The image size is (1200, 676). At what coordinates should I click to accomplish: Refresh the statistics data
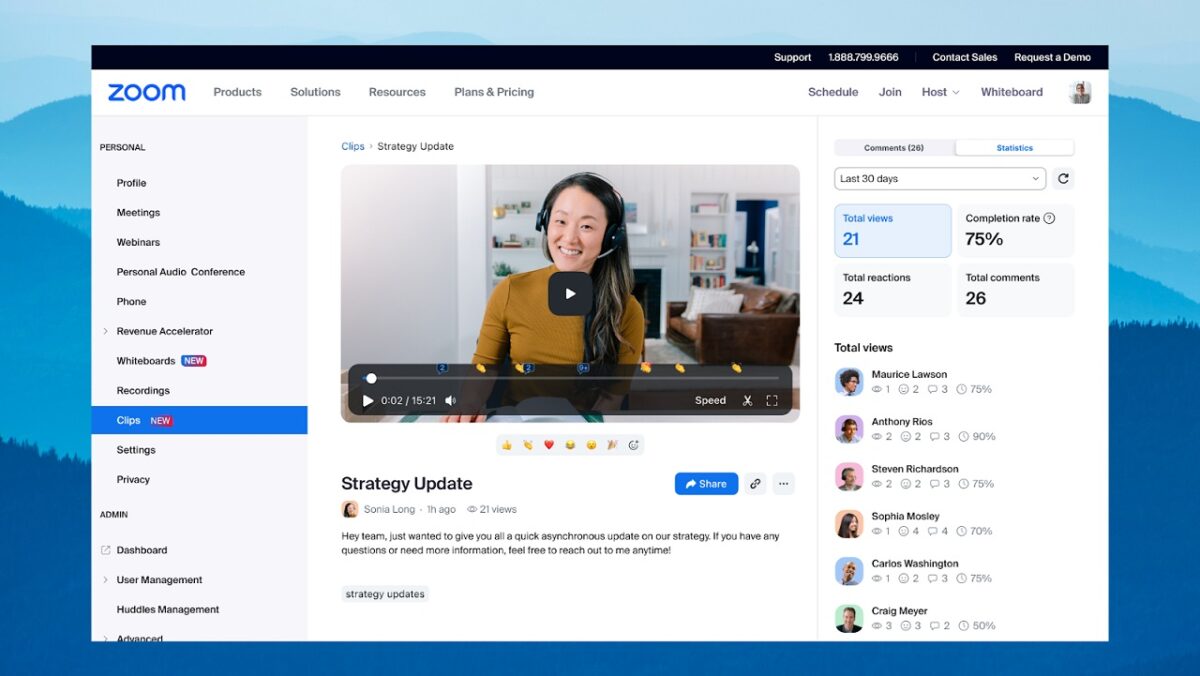tap(1063, 178)
